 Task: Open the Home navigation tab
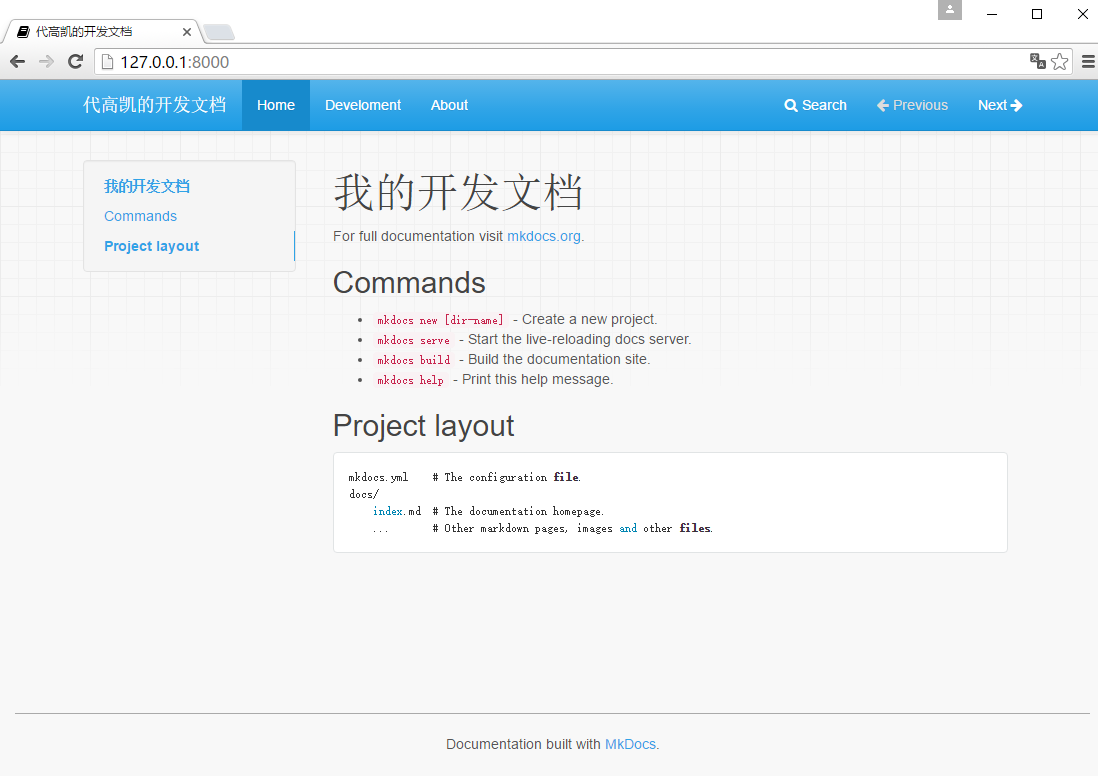coord(276,105)
